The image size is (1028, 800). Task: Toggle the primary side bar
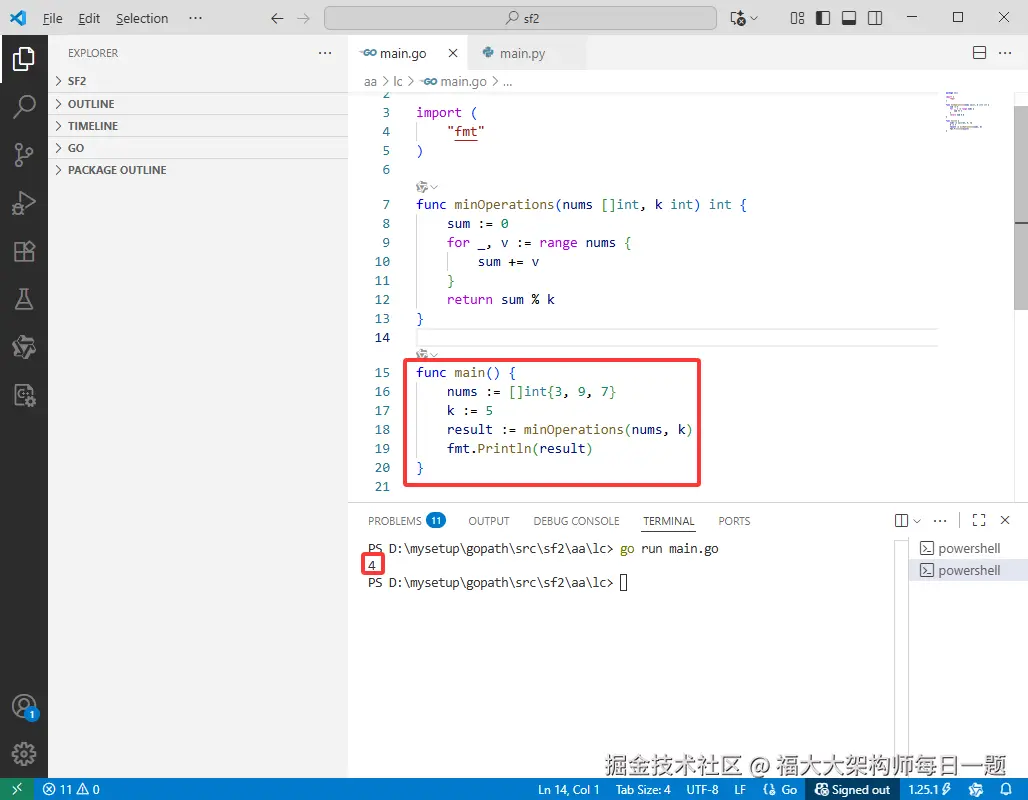tap(823, 18)
